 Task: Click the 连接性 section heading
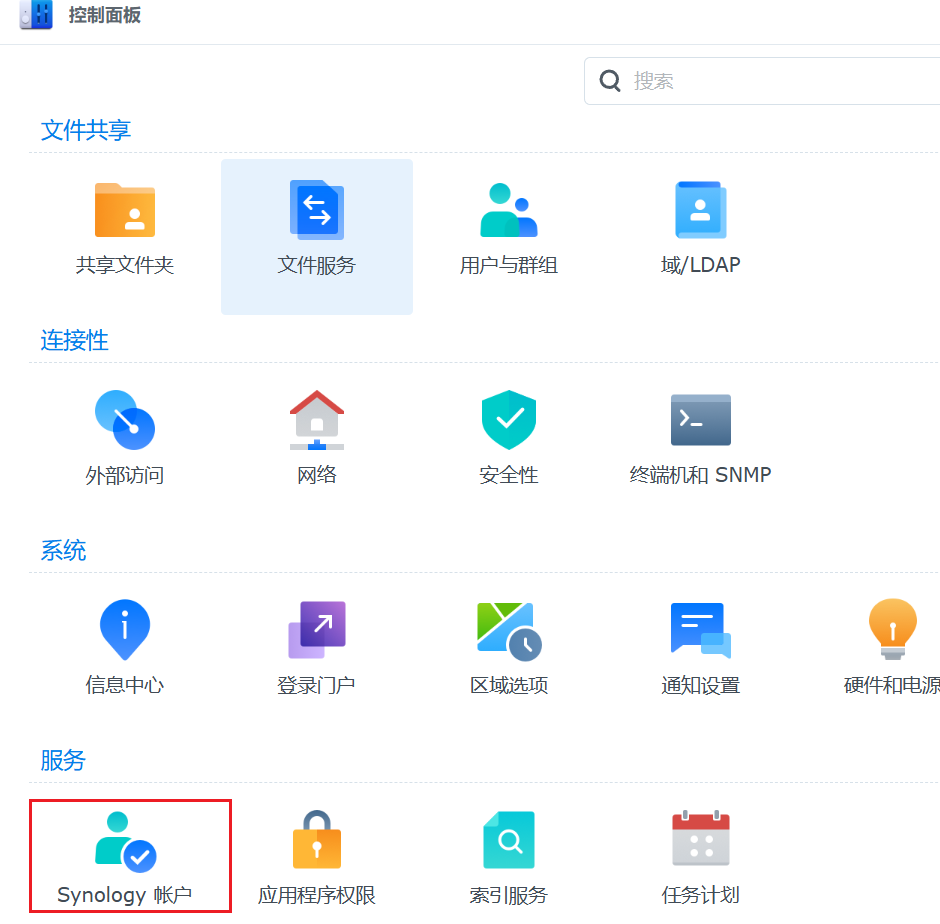click(x=74, y=340)
